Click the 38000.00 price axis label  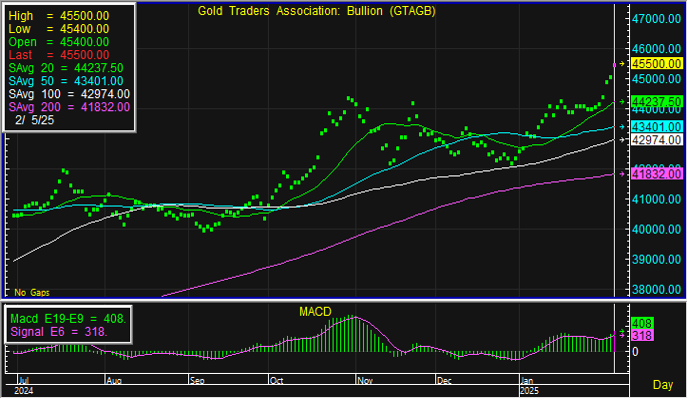(656, 289)
